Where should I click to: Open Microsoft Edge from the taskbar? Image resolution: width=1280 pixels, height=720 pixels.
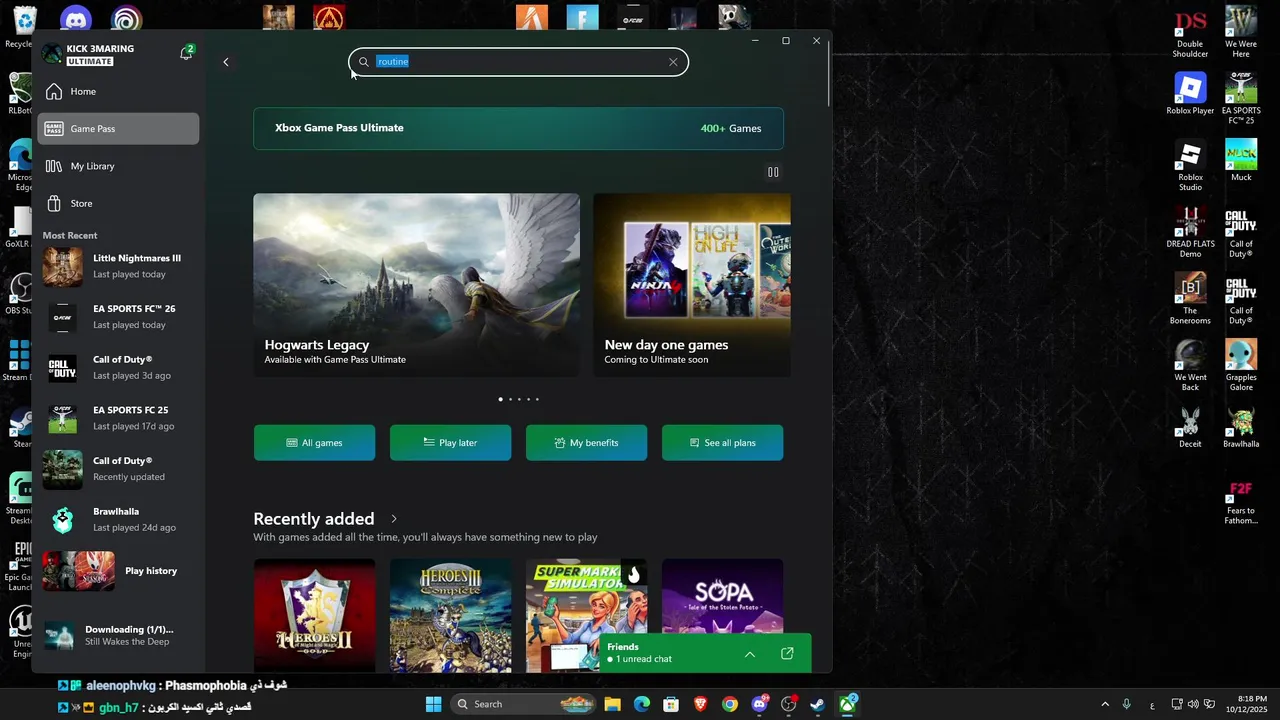point(642,704)
